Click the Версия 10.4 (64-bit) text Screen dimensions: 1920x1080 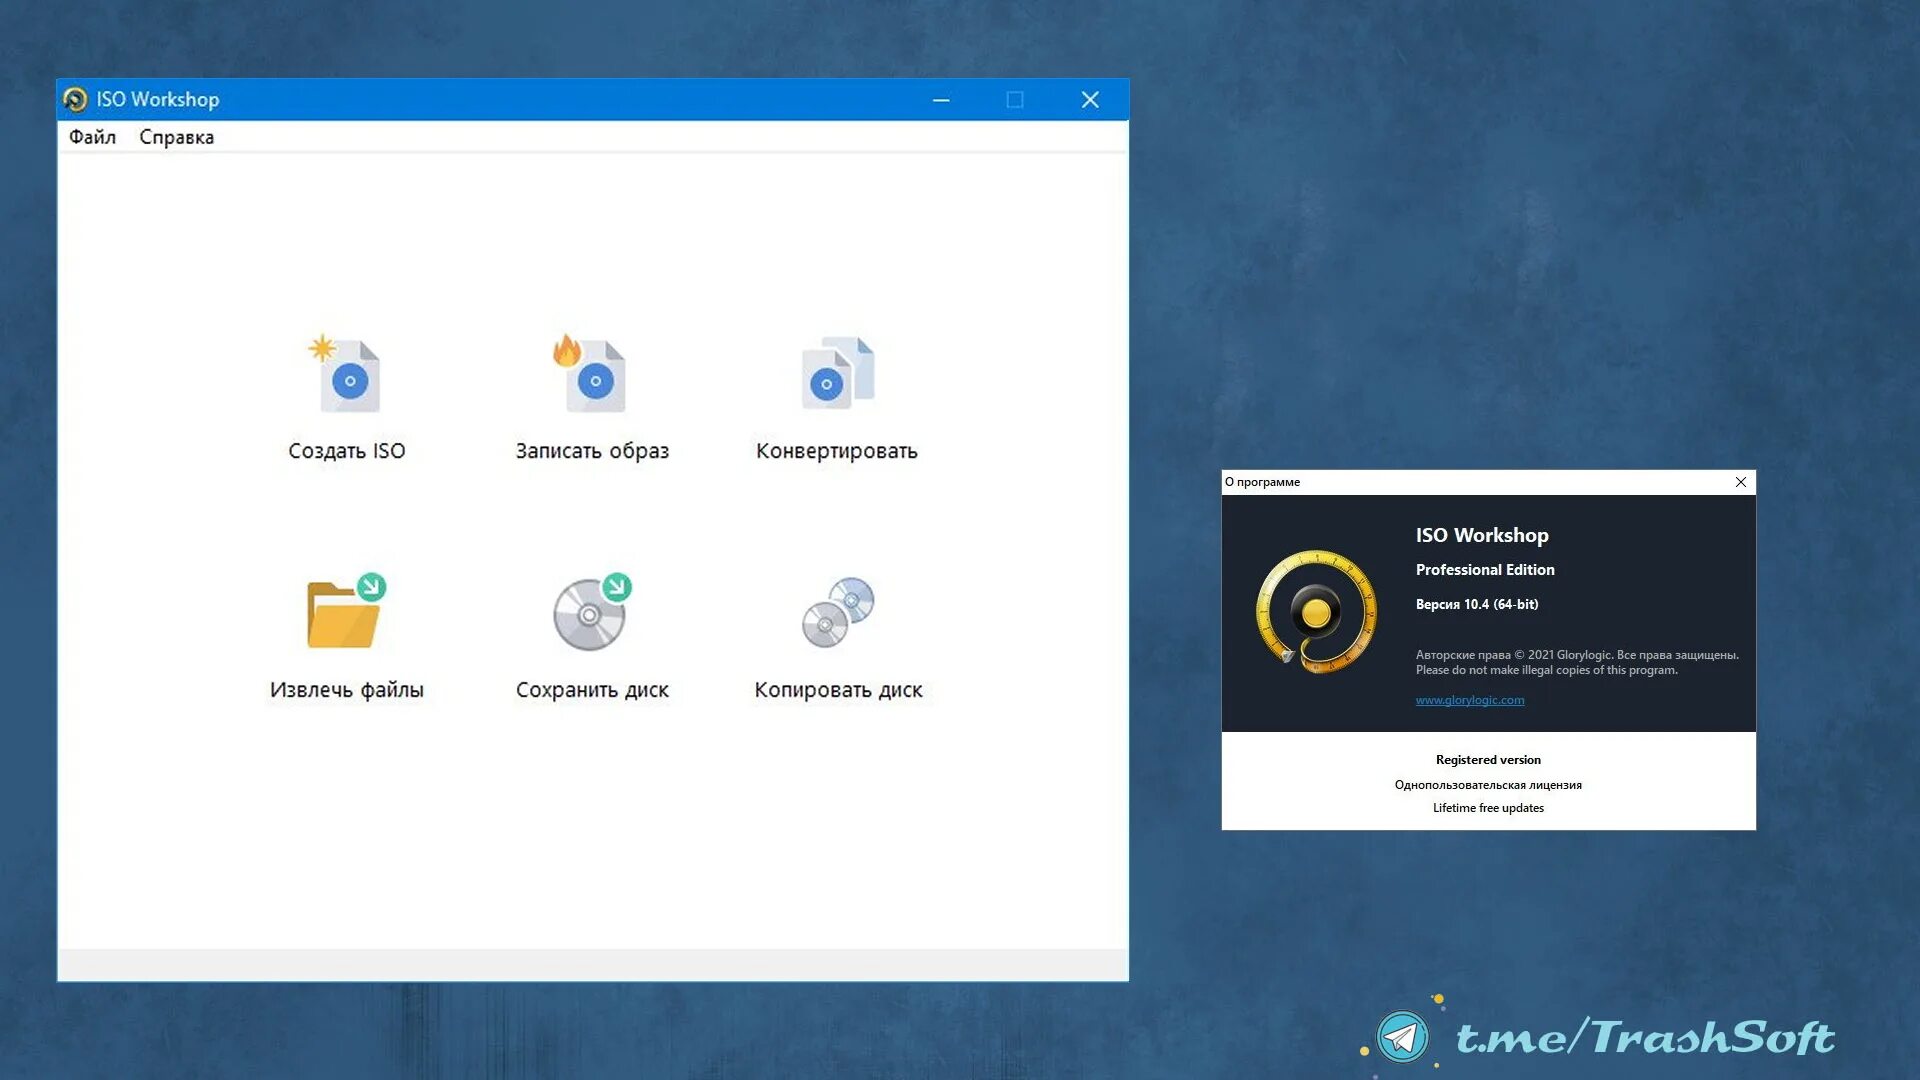point(1477,604)
